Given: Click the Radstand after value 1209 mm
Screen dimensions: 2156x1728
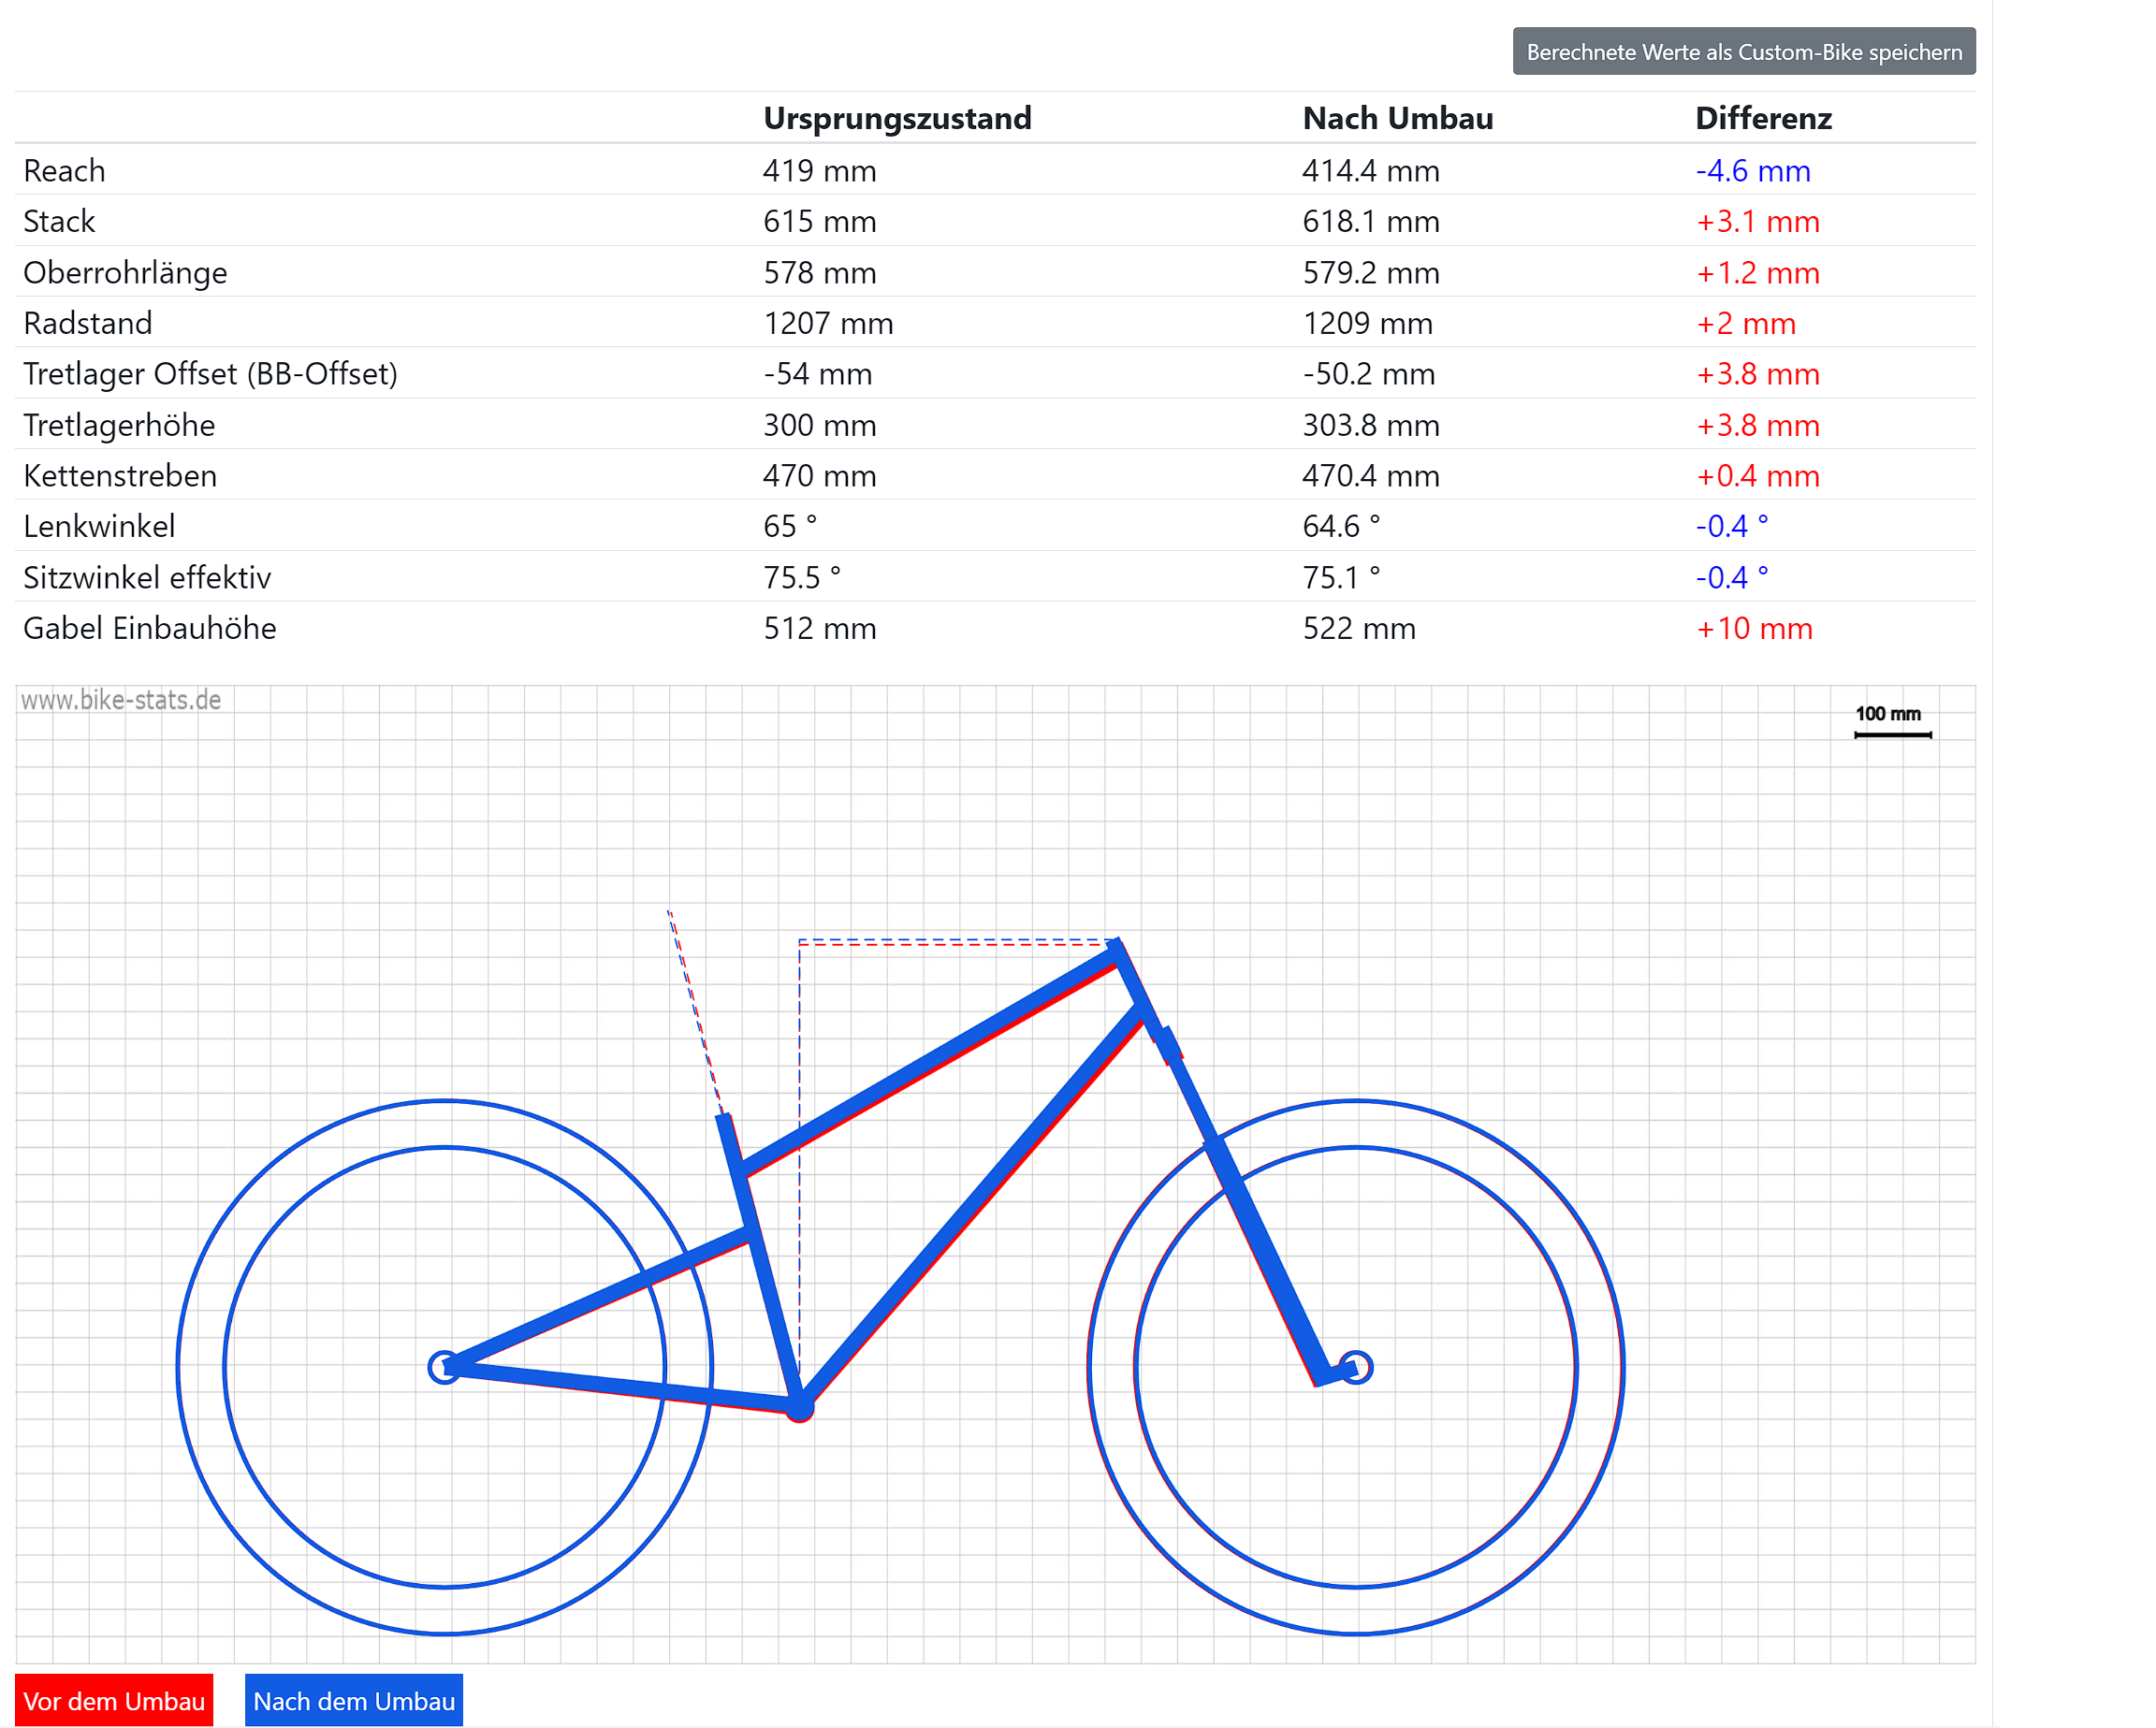Looking at the screenshot, I should pos(1367,323).
